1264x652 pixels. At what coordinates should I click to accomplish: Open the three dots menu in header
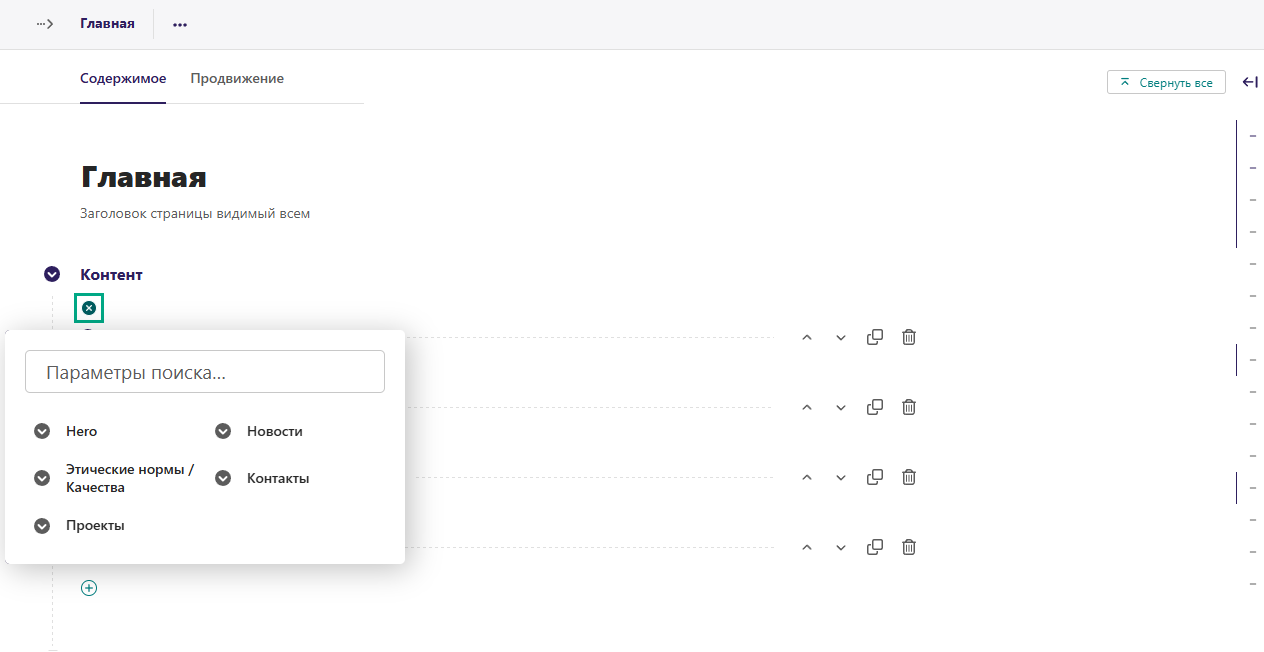[x=180, y=24]
